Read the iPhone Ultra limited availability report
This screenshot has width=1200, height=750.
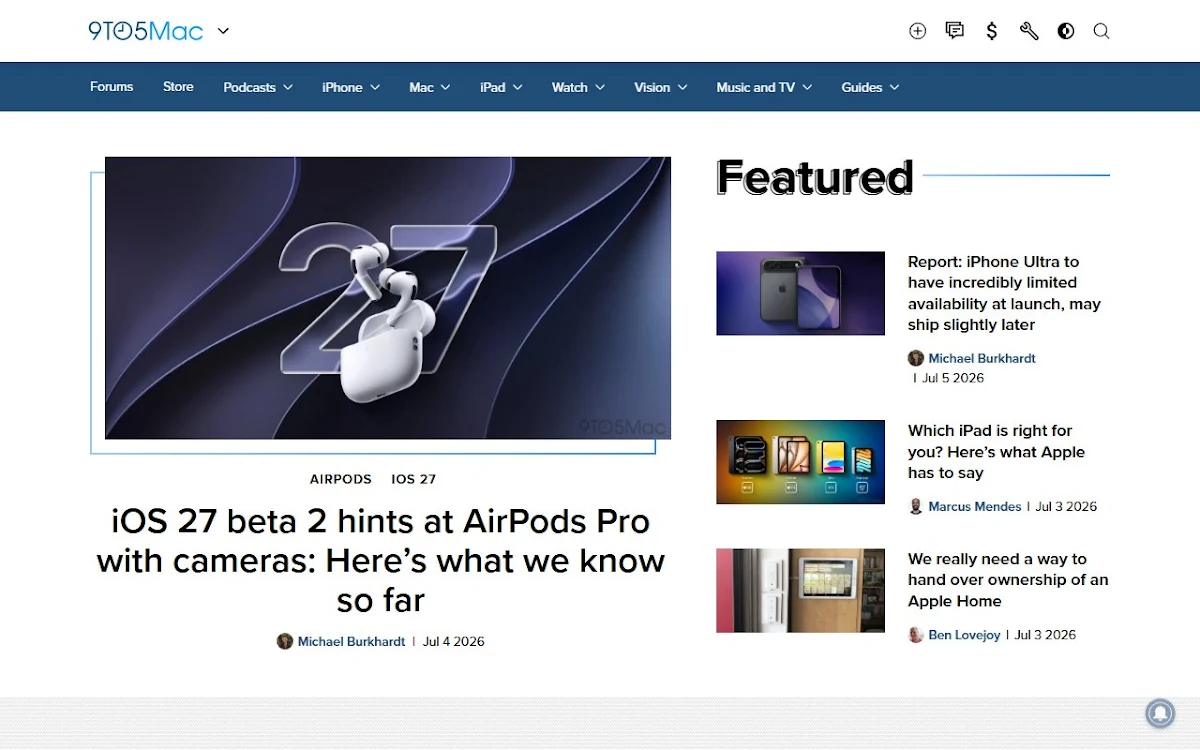tap(1004, 293)
